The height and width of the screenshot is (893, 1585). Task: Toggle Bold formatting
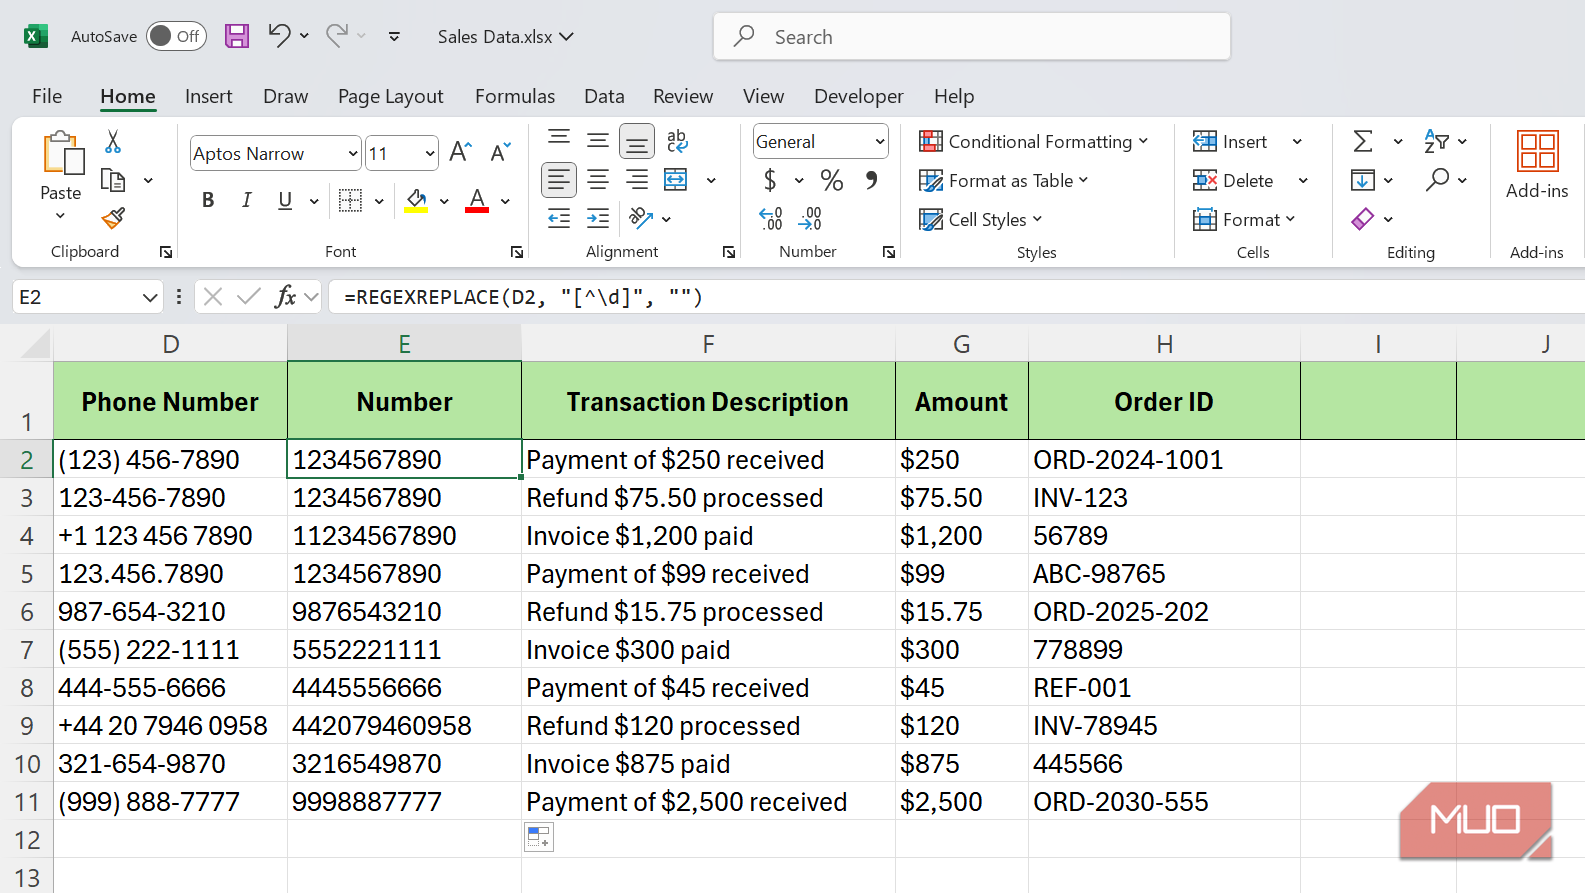[x=208, y=200]
